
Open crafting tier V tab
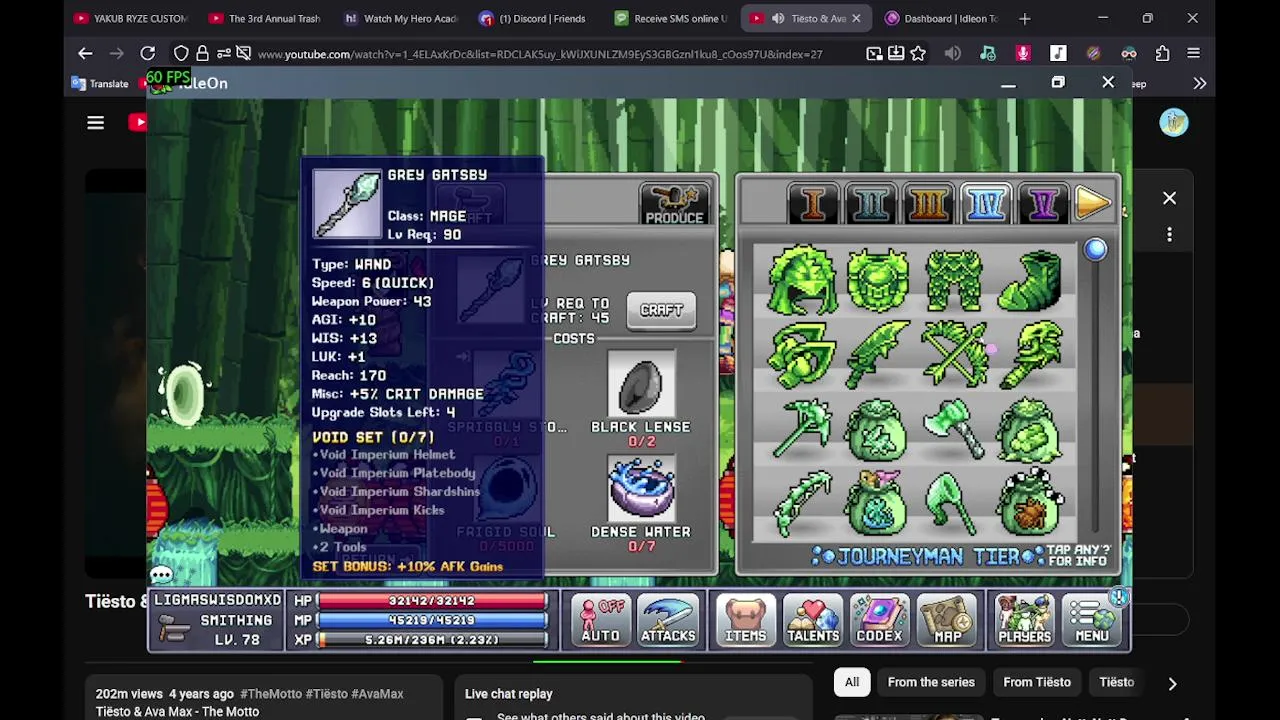coord(1042,204)
